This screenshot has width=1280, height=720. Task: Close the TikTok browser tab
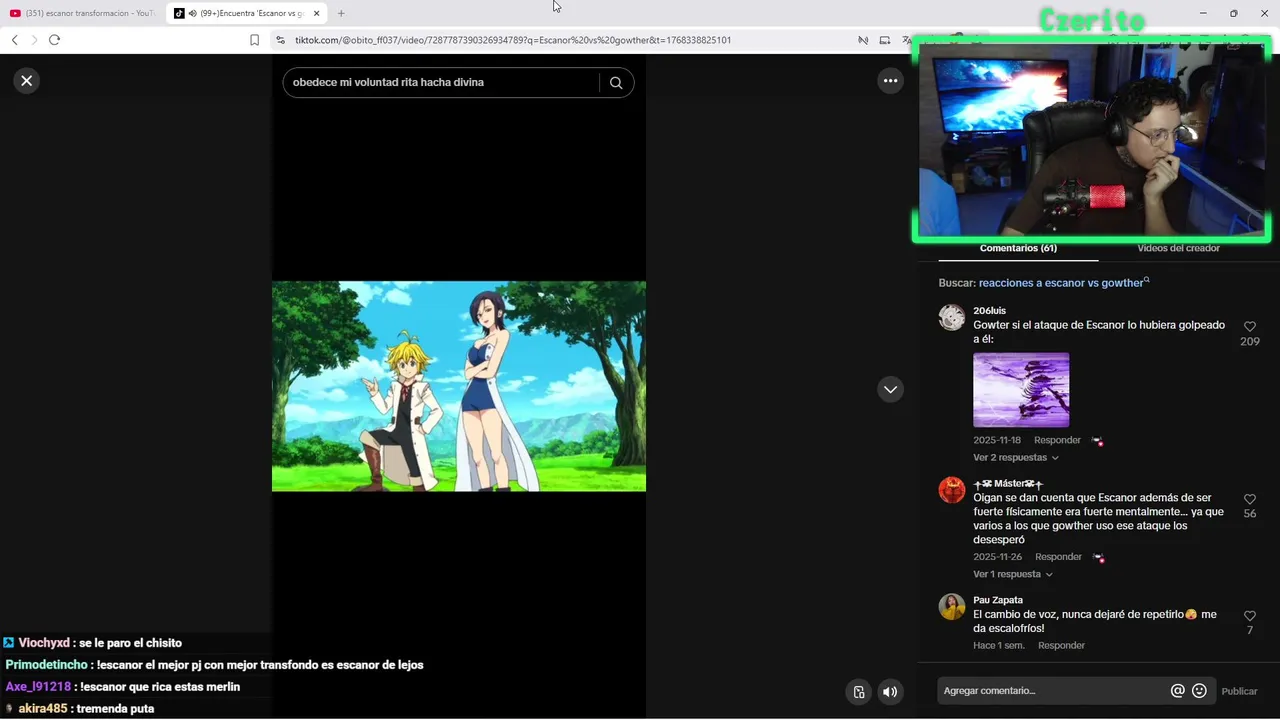pos(317,13)
